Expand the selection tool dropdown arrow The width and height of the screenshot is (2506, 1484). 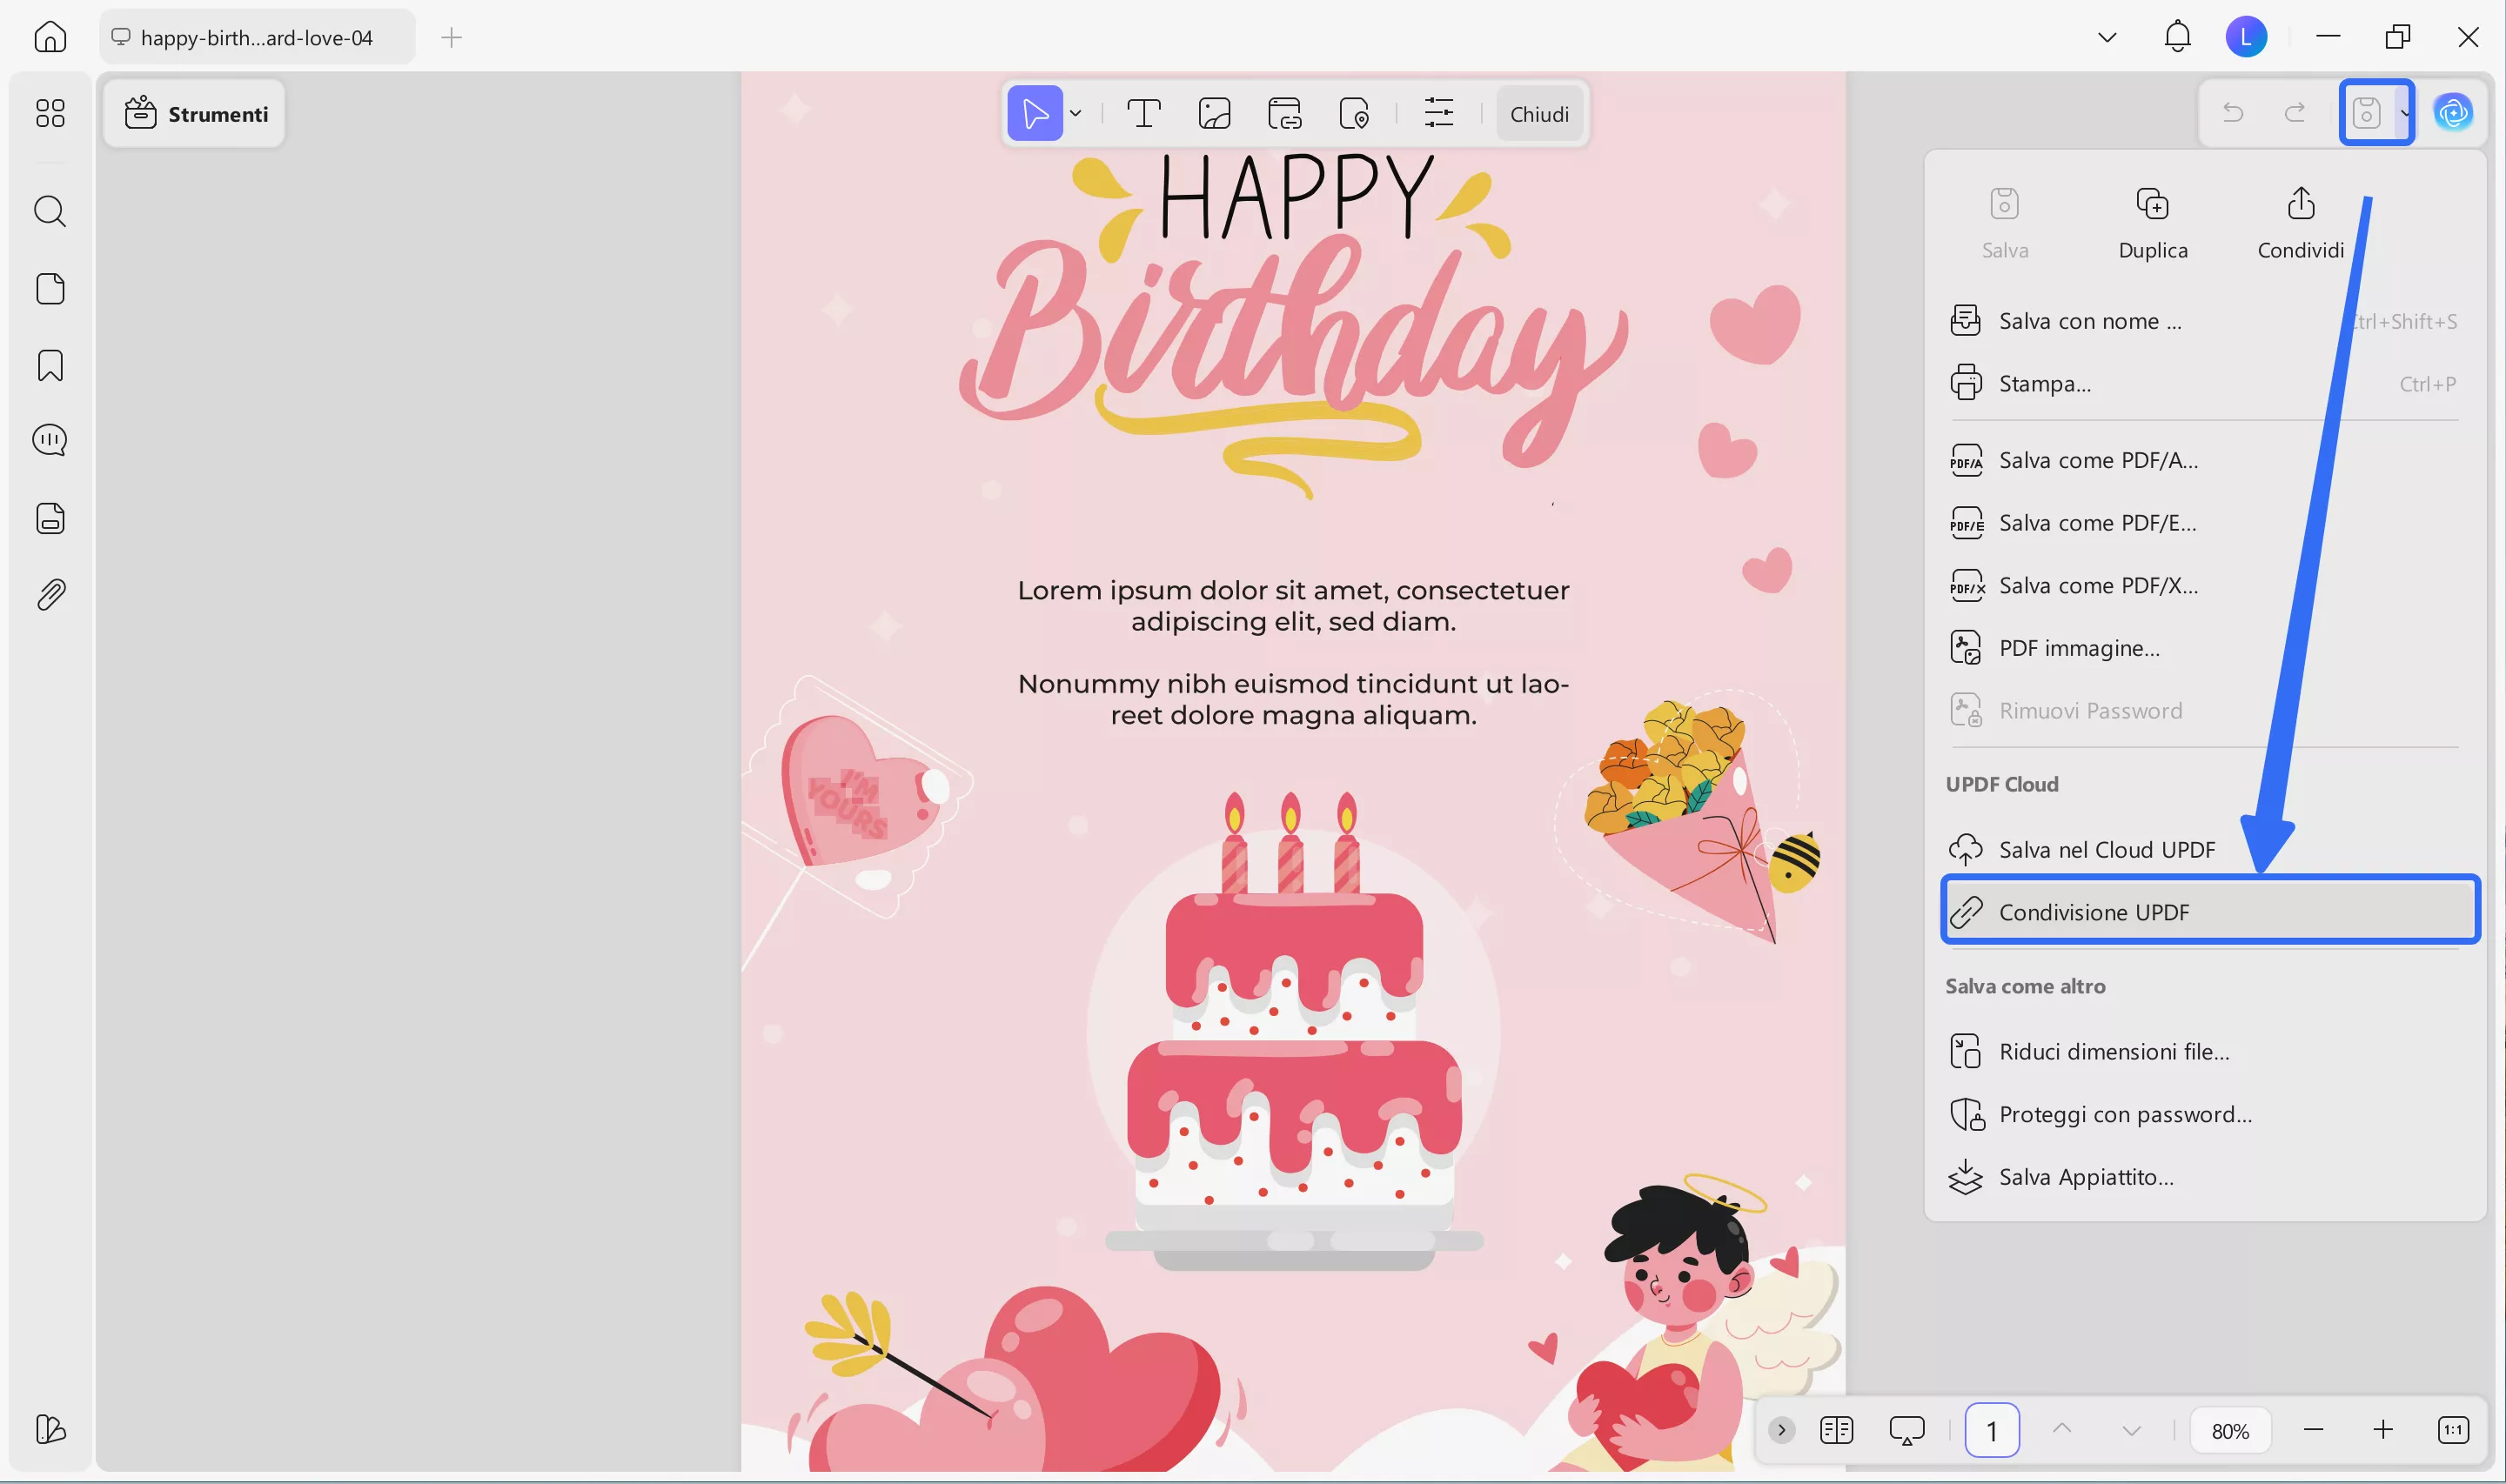click(x=1076, y=113)
